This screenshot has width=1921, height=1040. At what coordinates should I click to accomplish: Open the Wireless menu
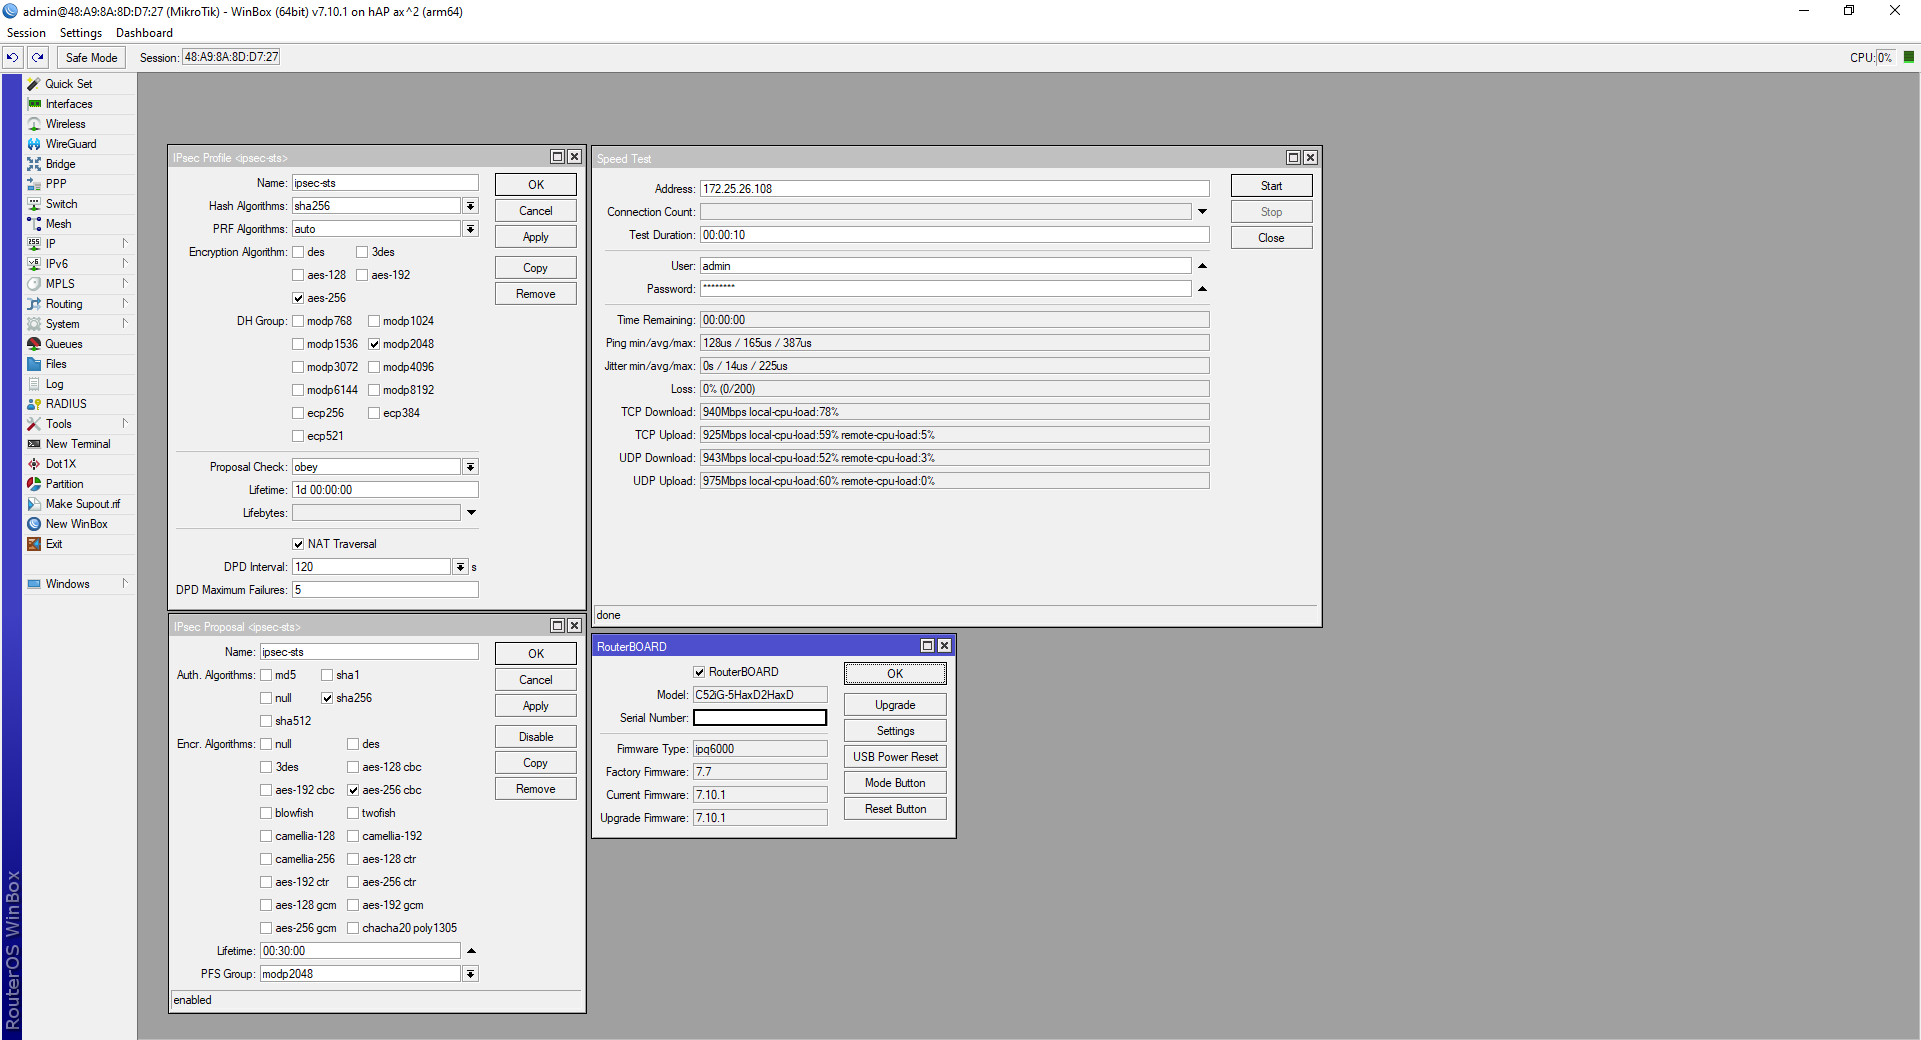(x=65, y=124)
